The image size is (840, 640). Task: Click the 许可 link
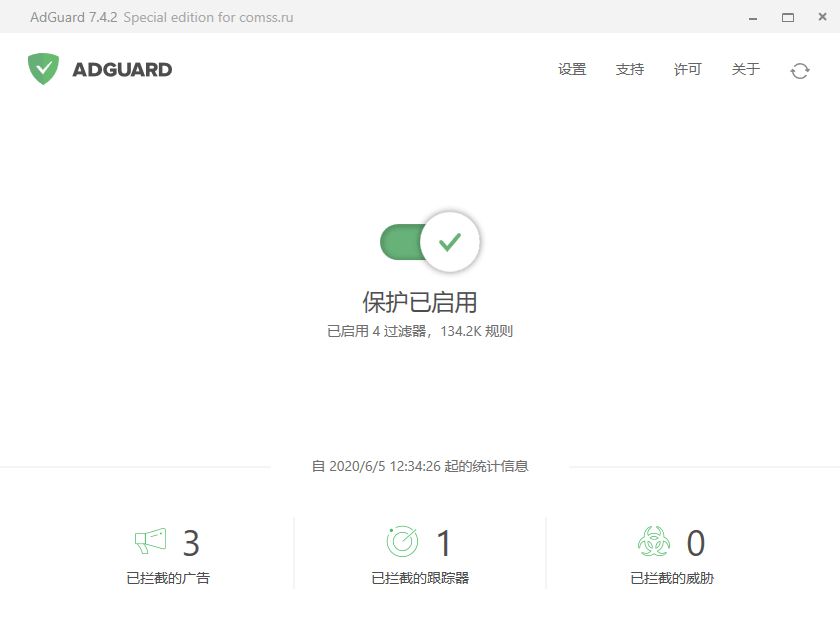tap(687, 70)
